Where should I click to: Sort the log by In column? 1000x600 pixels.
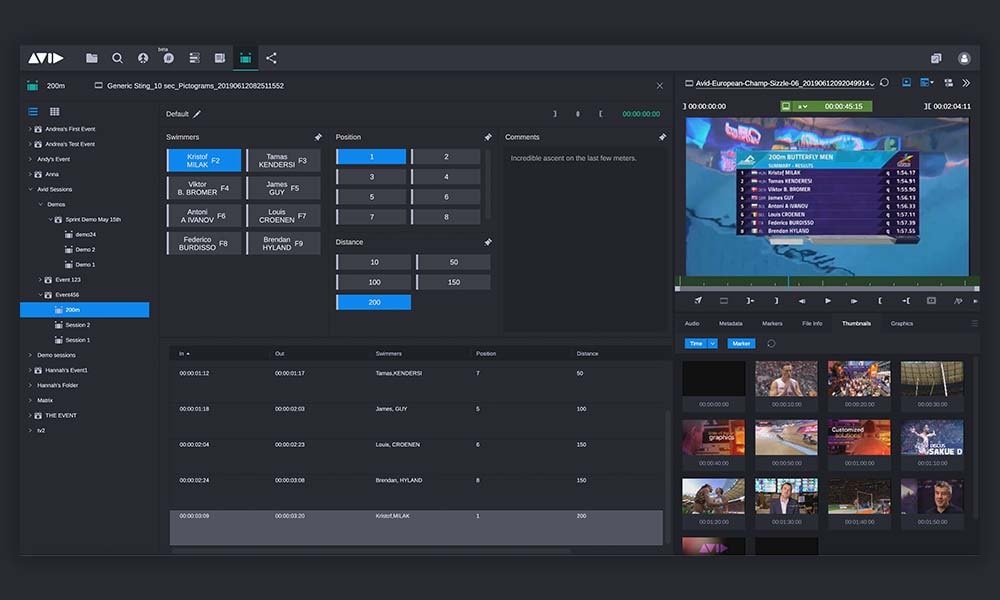(x=184, y=354)
